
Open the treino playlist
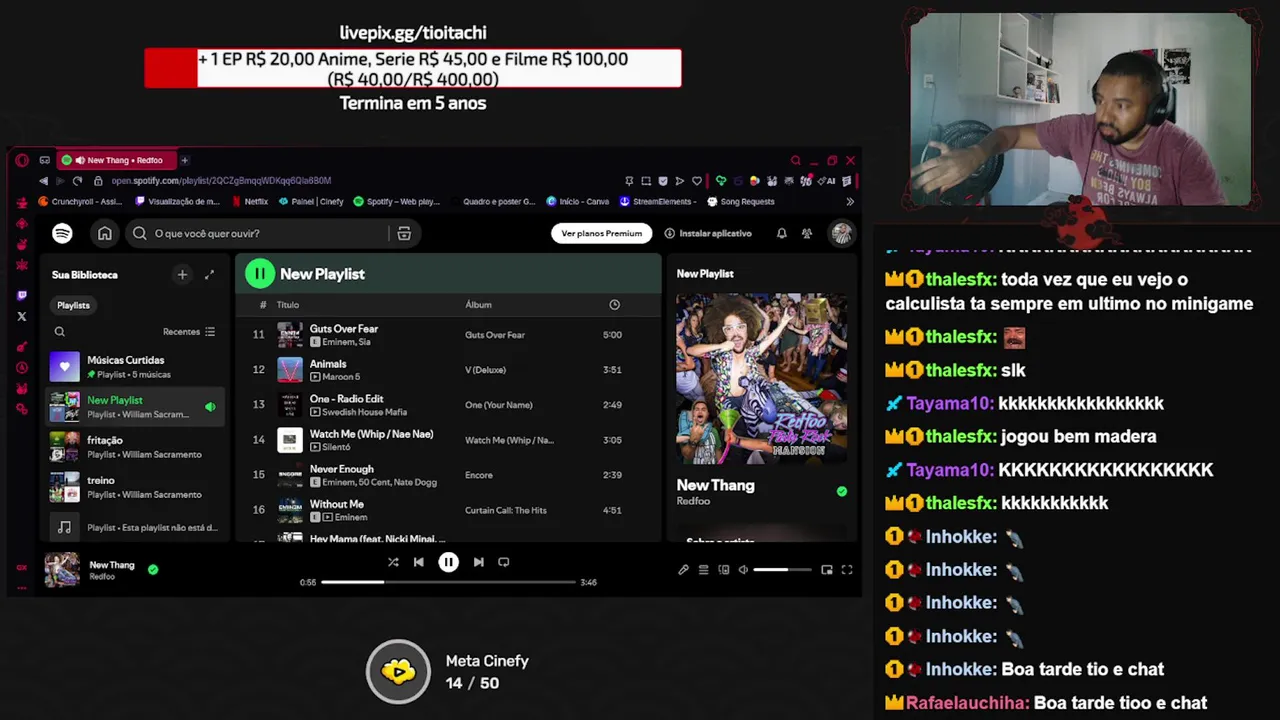coord(134,487)
